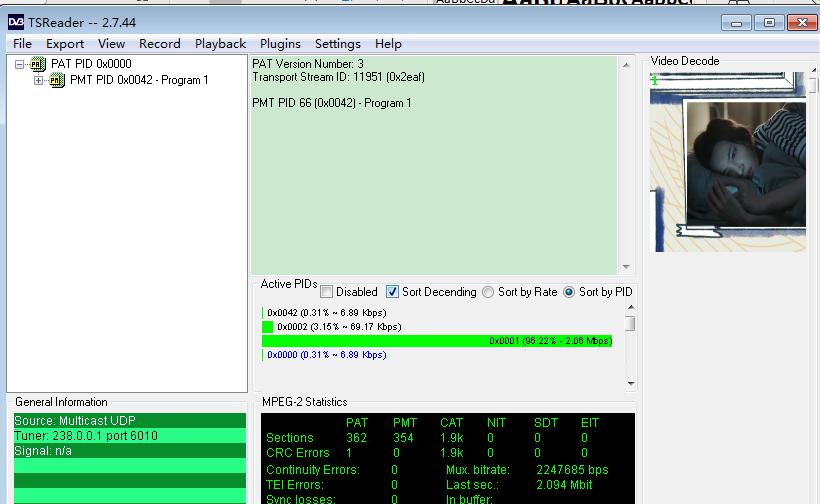Select the Sort by PID option
Image resolution: width=820 pixels, height=504 pixels.
pyautogui.click(x=569, y=292)
